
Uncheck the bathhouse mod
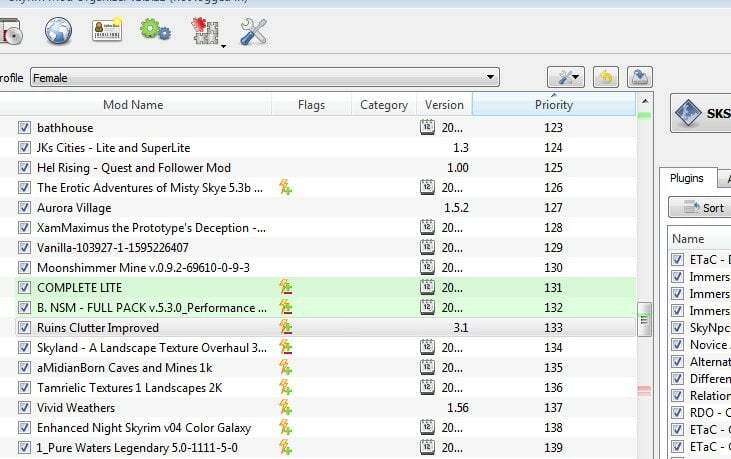coord(24,128)
